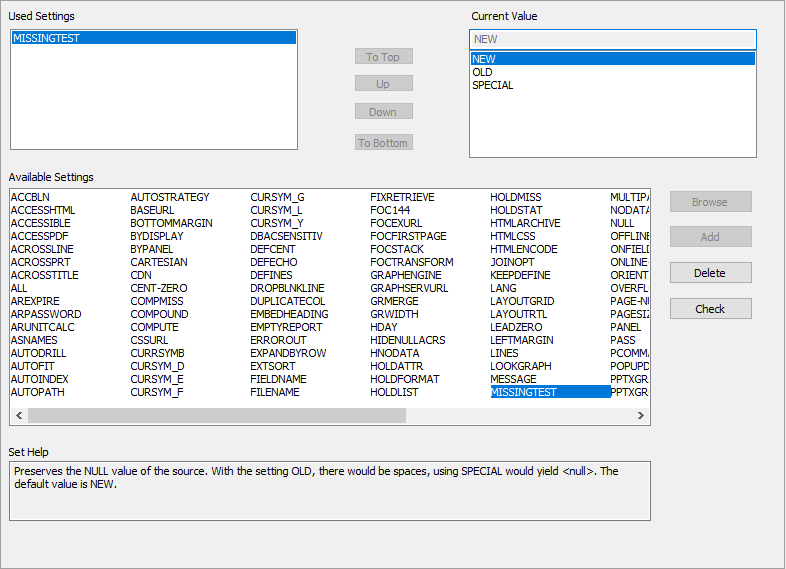Select MISSINGTEST in Available Settings
Viewport: 786px width, 569px height.
tap(550, 392)
